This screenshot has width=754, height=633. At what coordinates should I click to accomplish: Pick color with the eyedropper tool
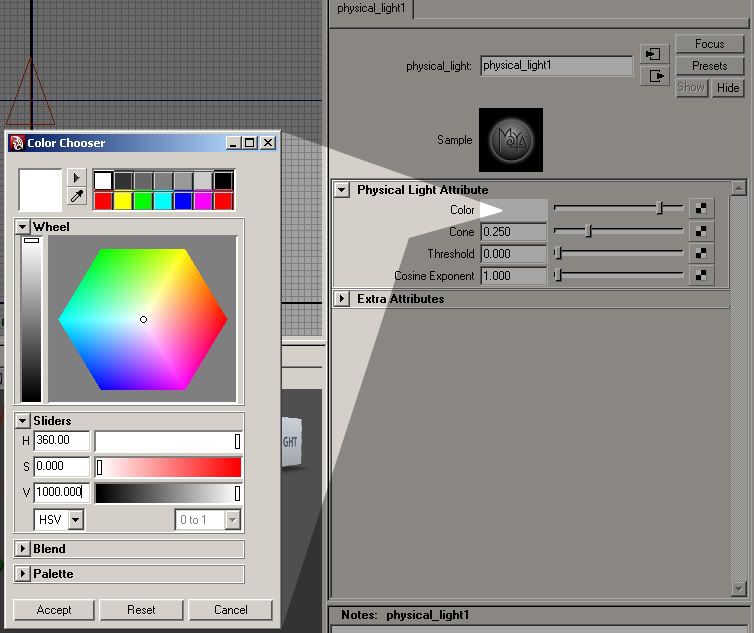(76, 198)
